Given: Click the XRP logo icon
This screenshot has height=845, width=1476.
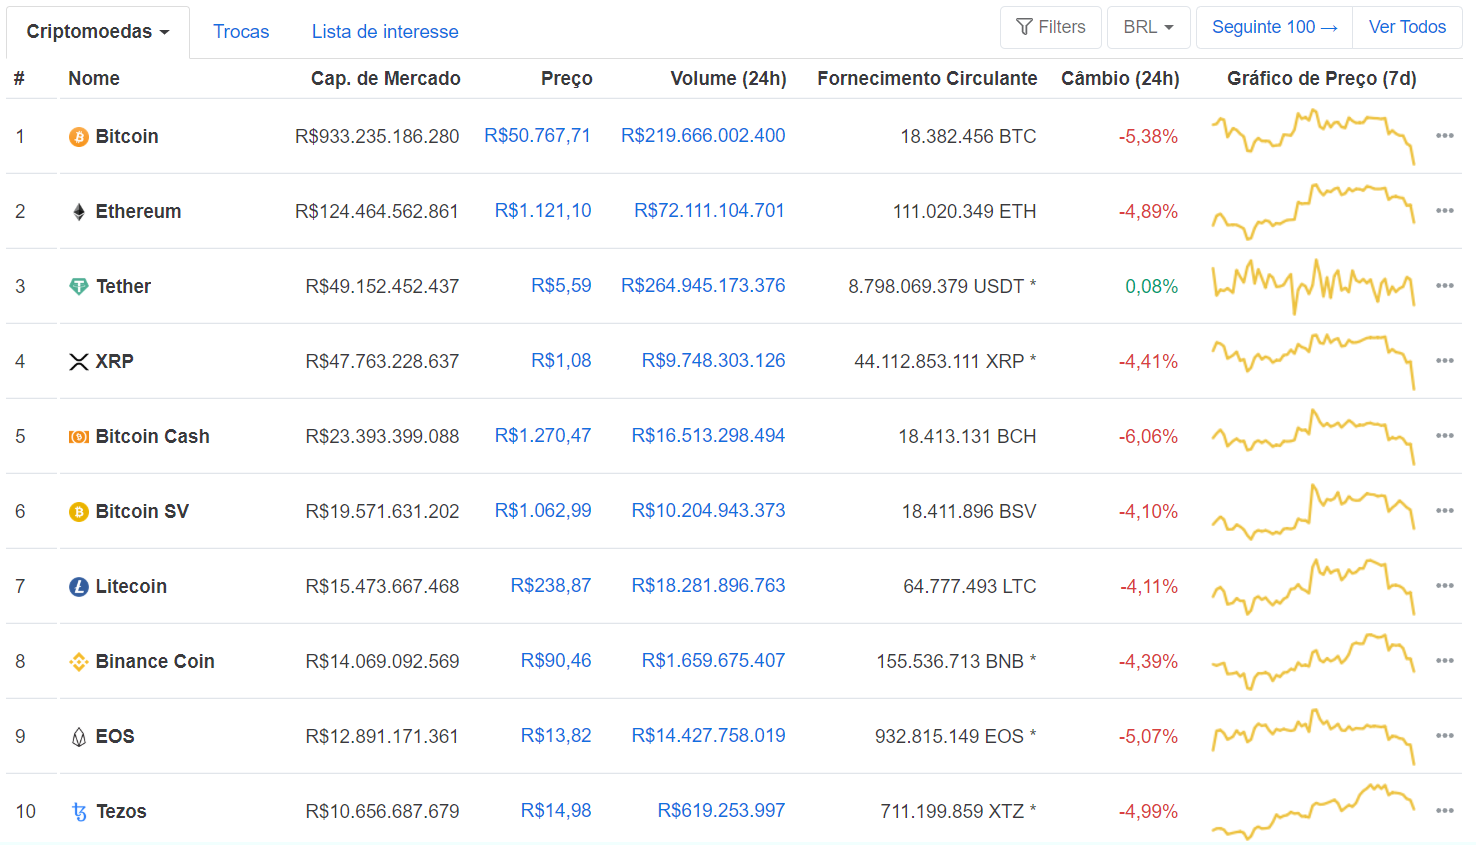Looking at the screenshot, I should pyautogui.click(x=79, y=362).
